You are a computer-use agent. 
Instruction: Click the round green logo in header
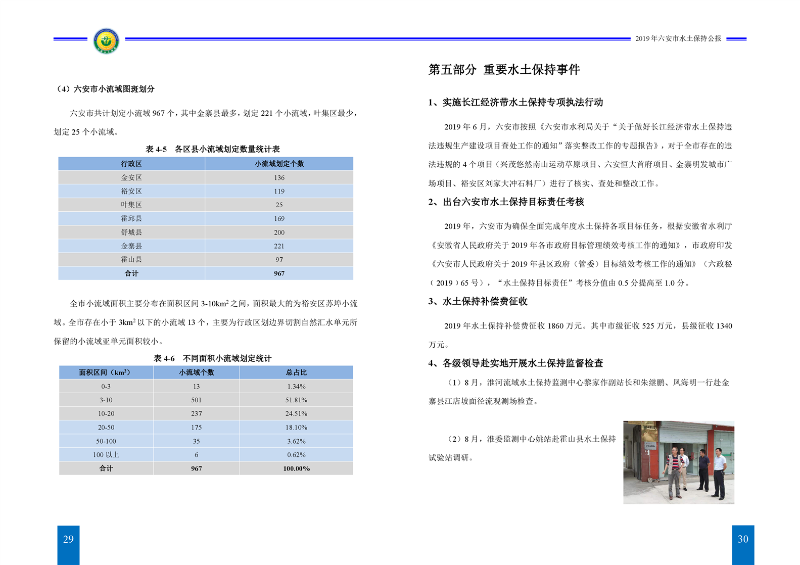103,41
